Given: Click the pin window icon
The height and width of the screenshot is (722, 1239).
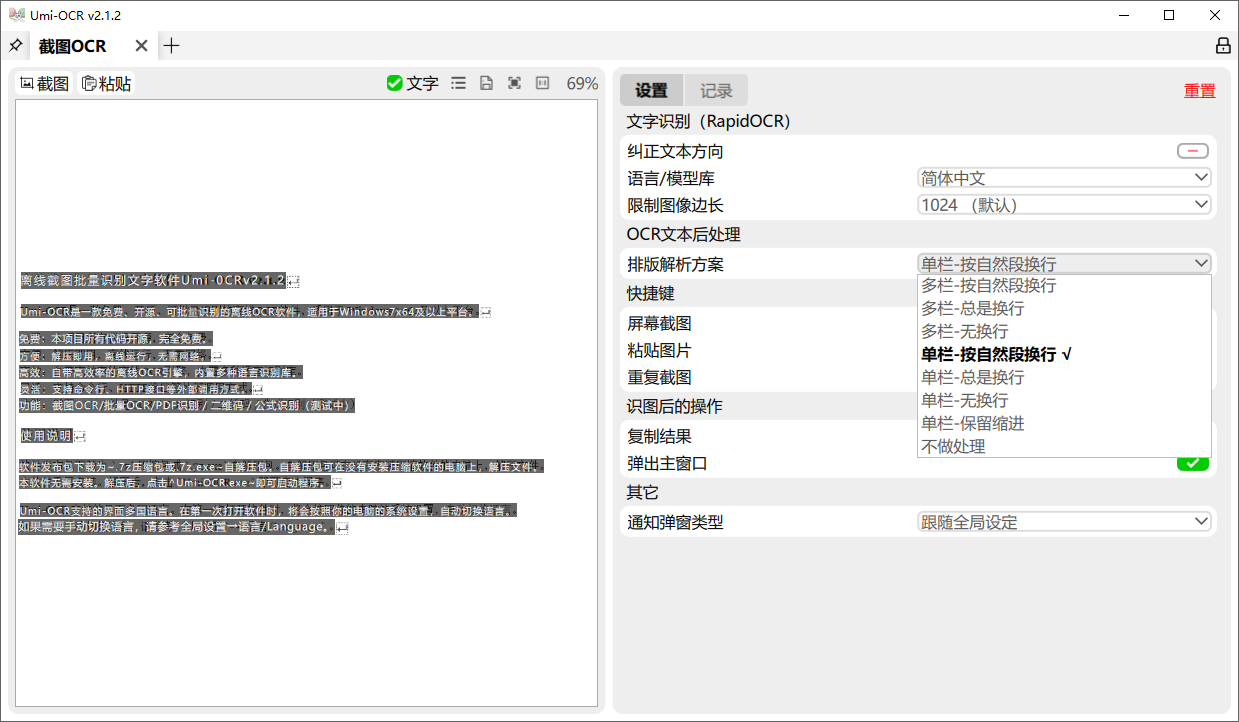Looking at the screenshot, I should tap(15, 46).
